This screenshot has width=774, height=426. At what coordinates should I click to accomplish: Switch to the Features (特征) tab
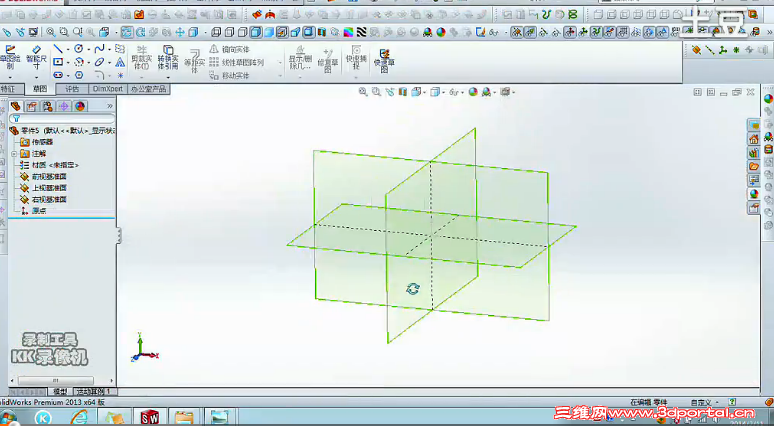coord(7,89)
